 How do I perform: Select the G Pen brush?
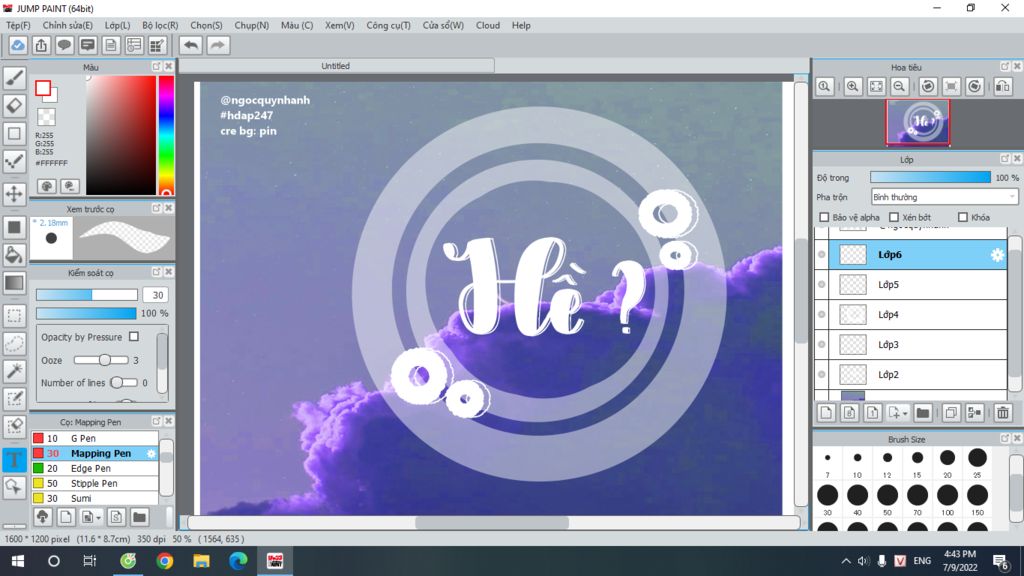pyautogui.click(x=95, y=438)
